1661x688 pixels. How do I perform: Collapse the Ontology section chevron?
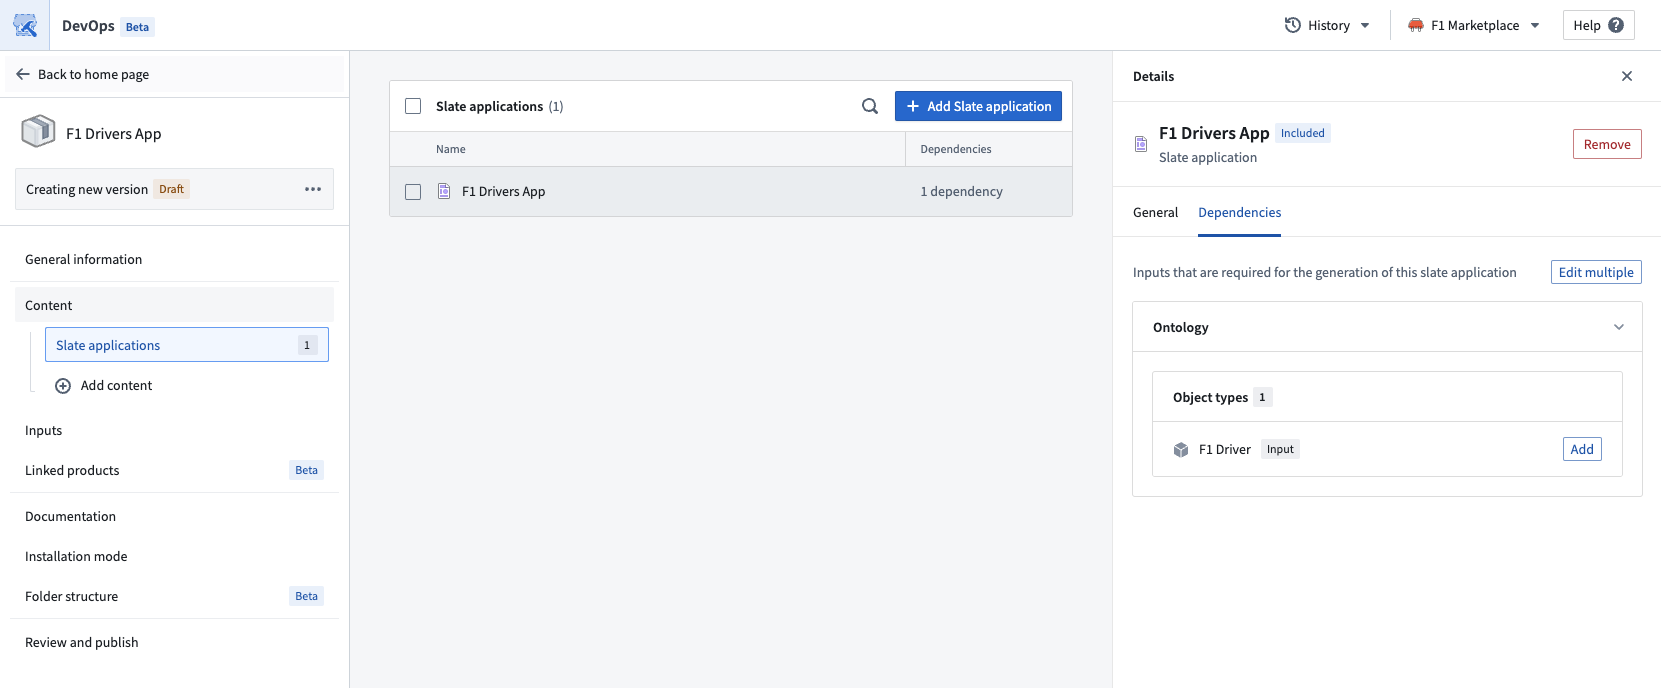1619,327
